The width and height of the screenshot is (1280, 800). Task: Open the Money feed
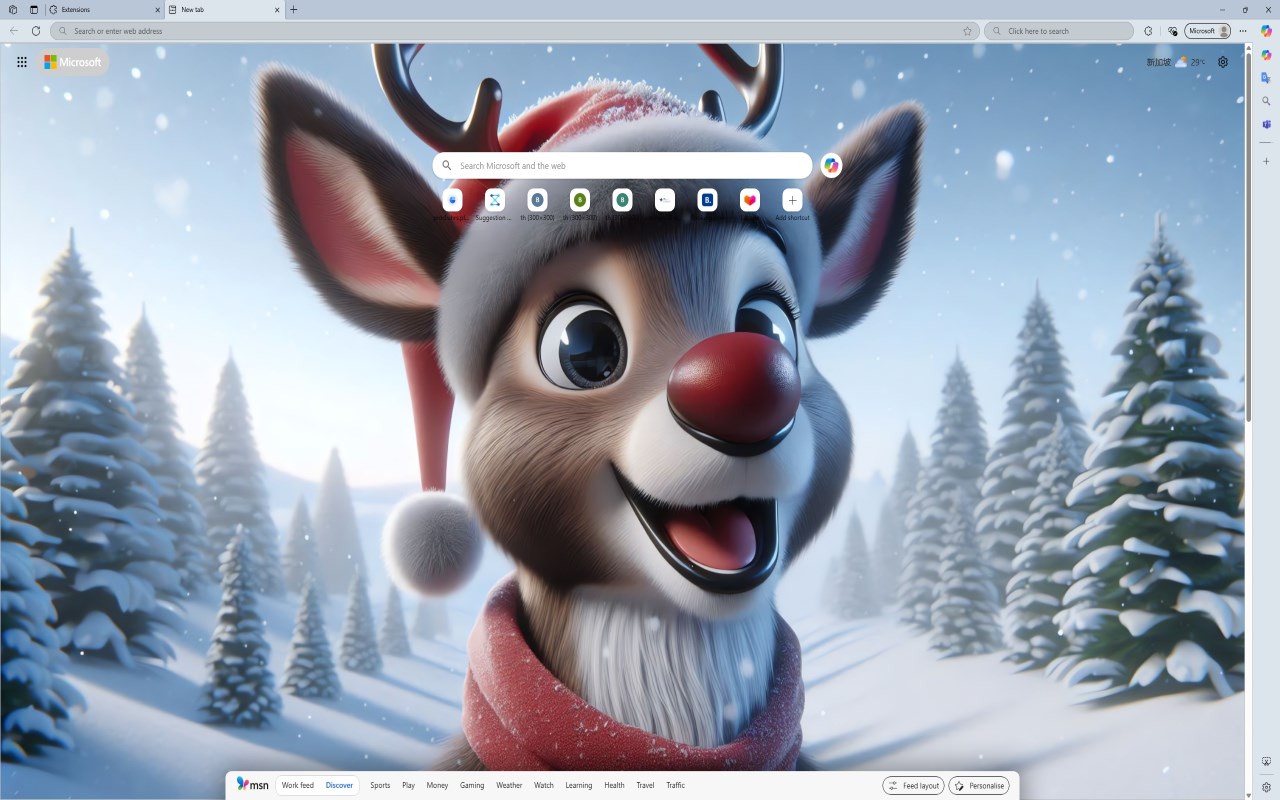point(437,785)
